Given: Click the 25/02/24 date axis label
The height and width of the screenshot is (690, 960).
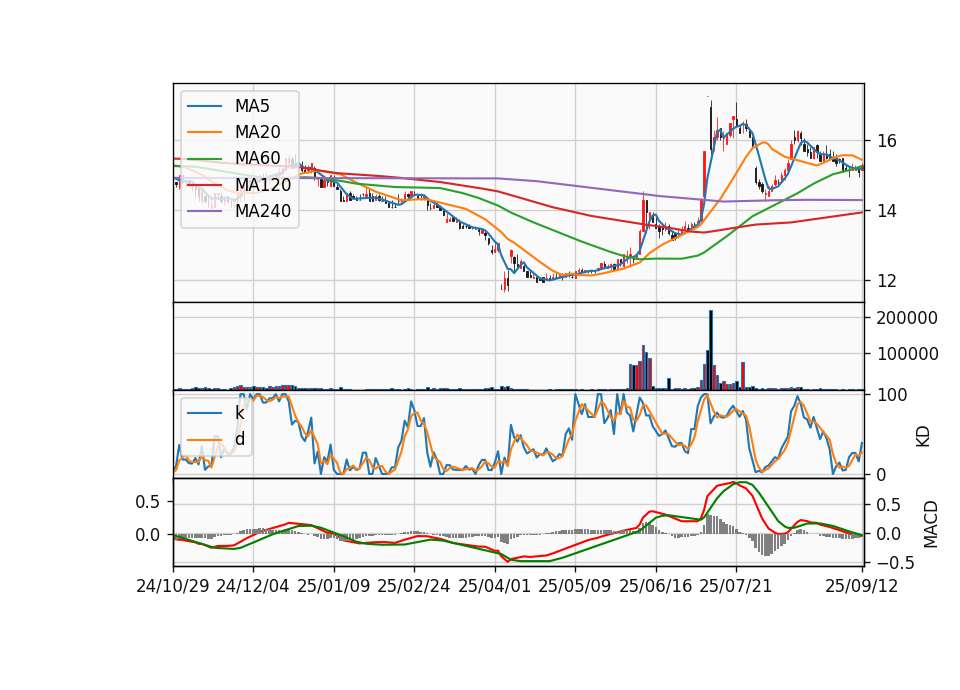Looking at the screenshot, I should [414, 586].
